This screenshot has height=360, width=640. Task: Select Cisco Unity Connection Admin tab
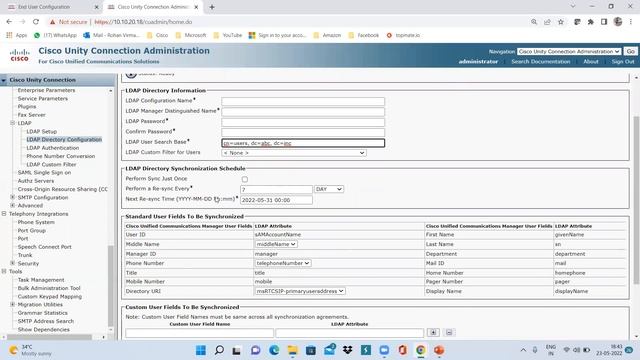click(152, 7)
